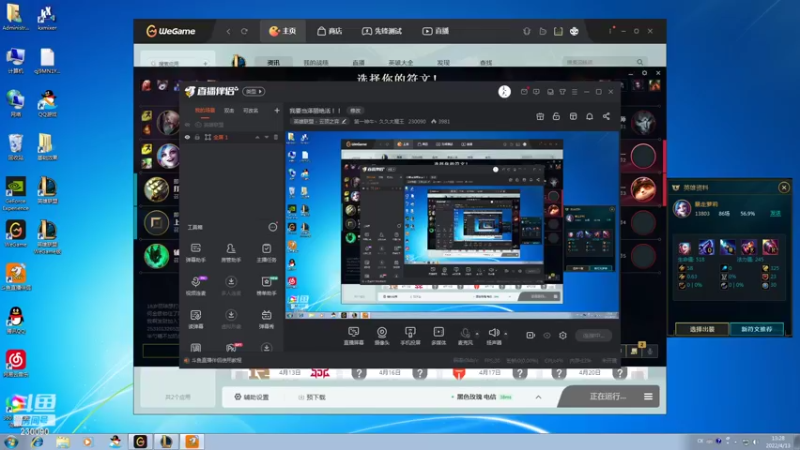Image resolution: width=800 pixels, height=450 pixels.
Task: Open League of Legends taskbar icon
Action: click(166, 442)
